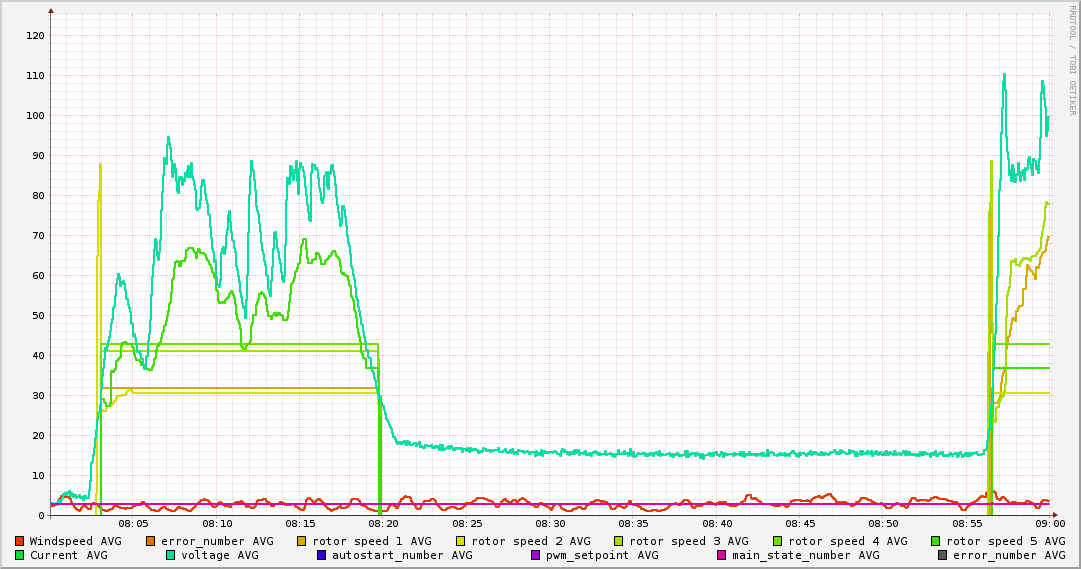Select the rotor speed 3 AVG swatch
The height and width of the screenshot is (569, 1081).
pos(619,541)
